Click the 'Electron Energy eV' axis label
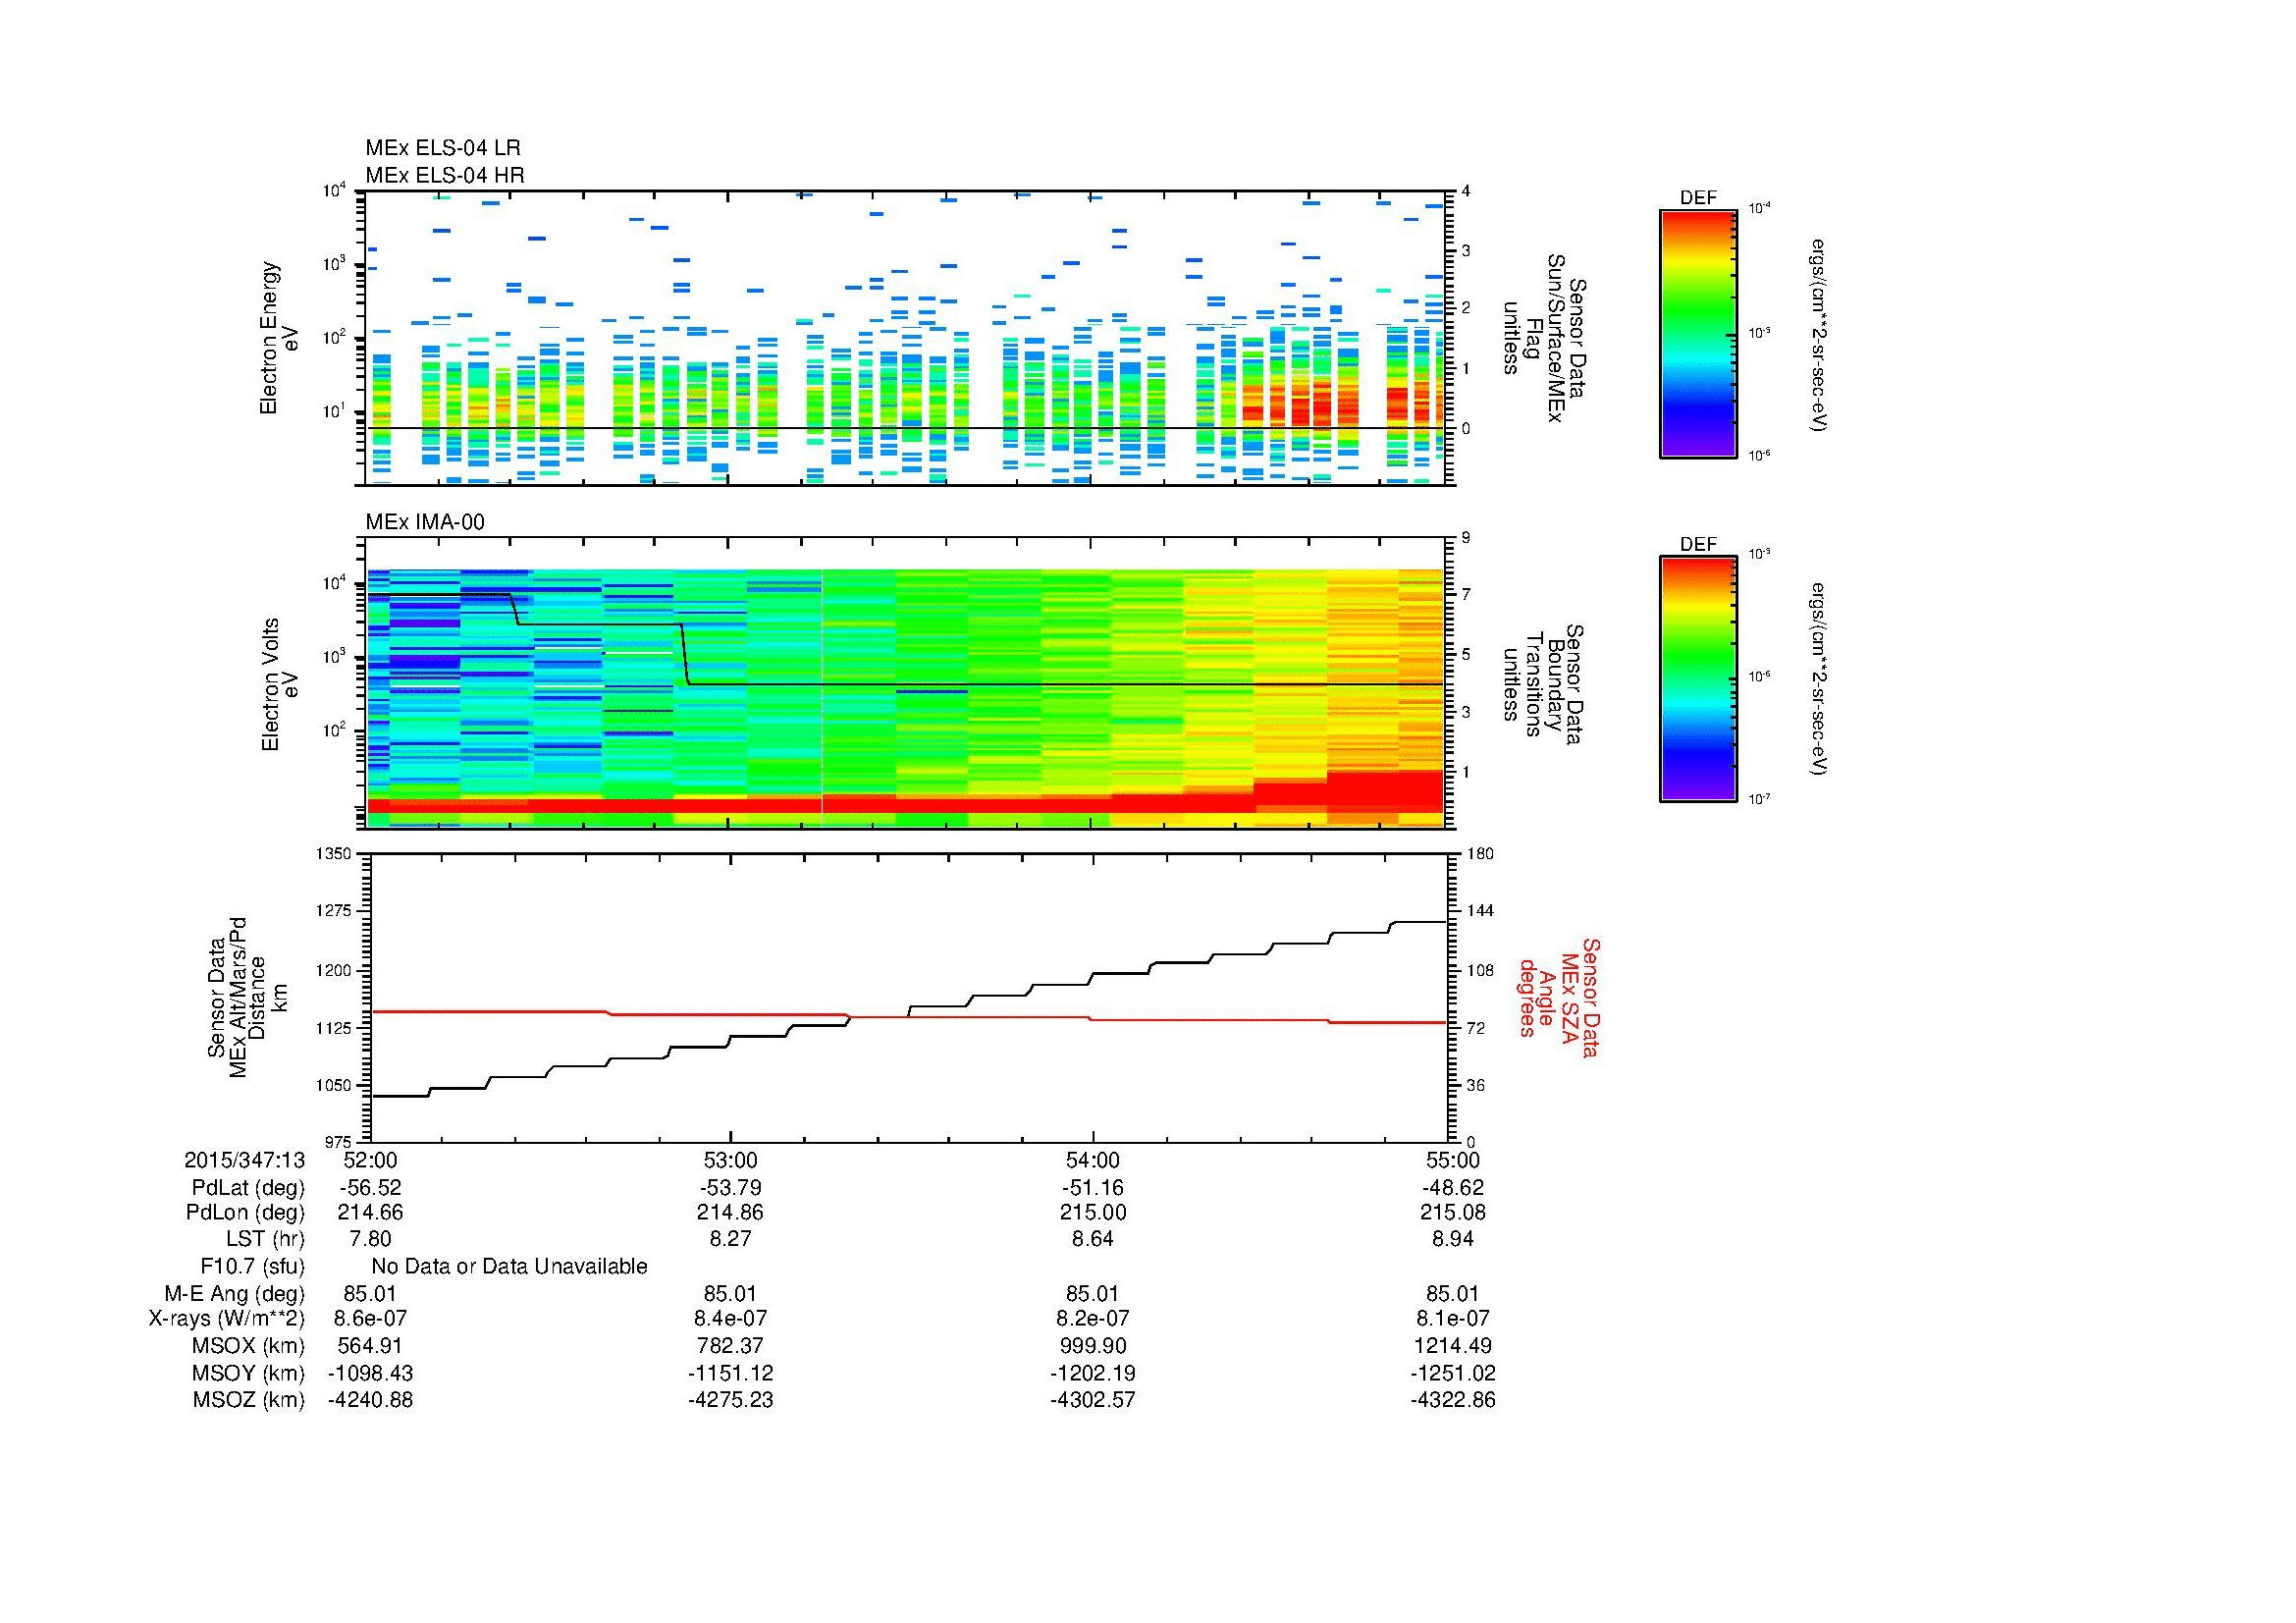 [x=279, y=338]
